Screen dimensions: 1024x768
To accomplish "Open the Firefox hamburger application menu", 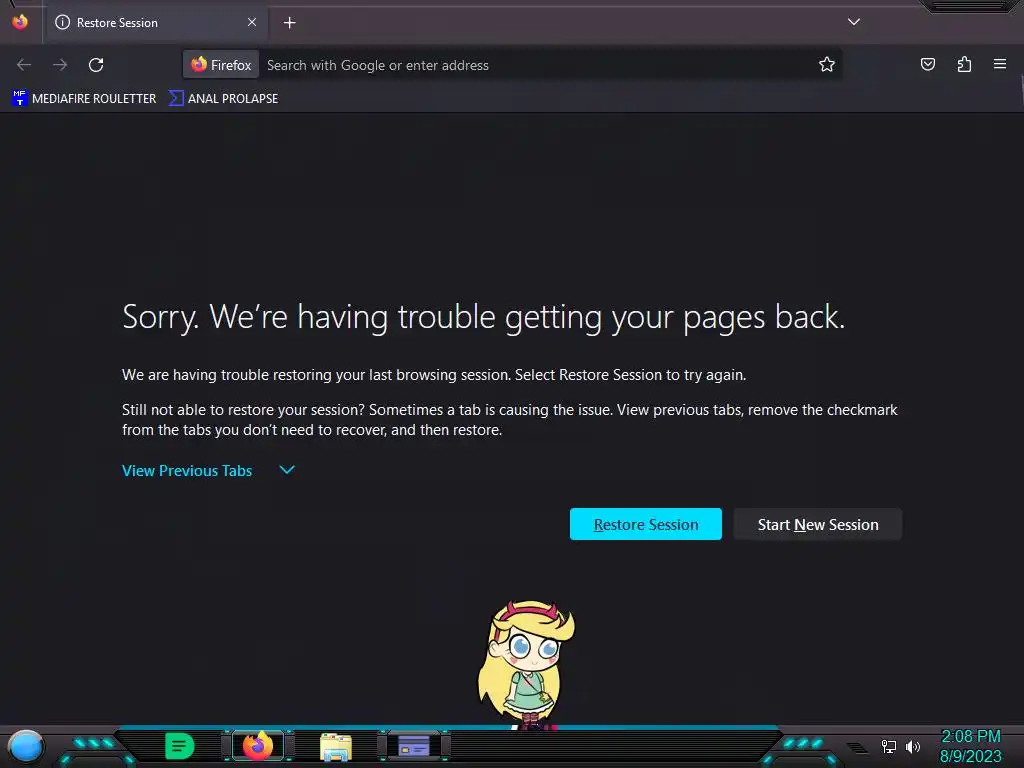I will 1000,64.
